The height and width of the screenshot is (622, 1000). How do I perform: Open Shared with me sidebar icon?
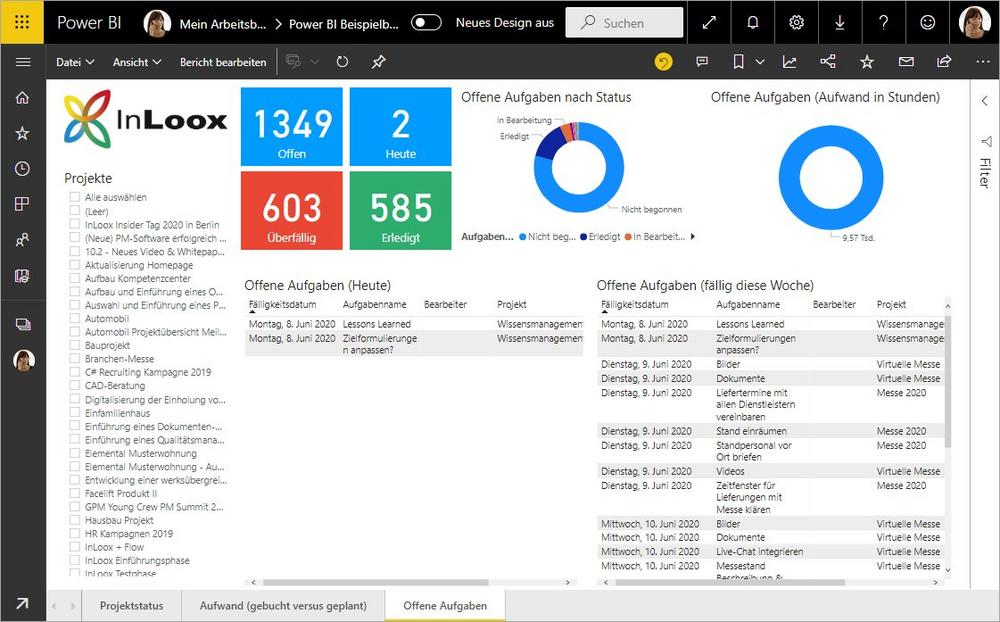22,240
